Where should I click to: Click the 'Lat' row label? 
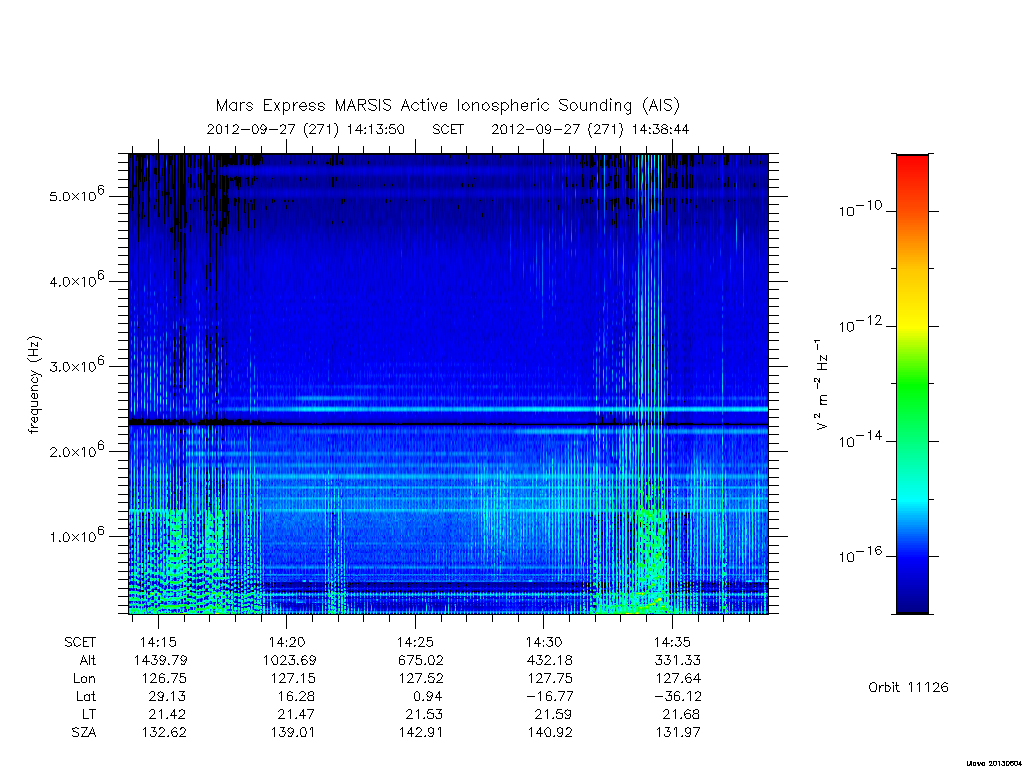[85, 696]
